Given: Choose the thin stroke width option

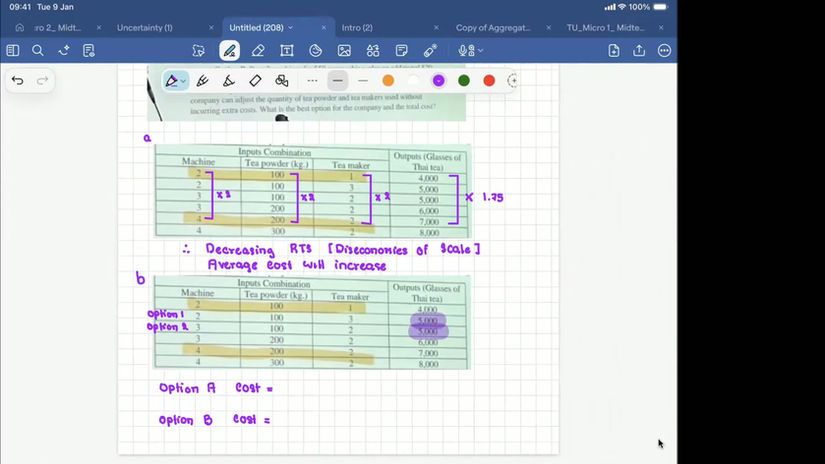Looking at the screenshot, I should coord(363,80).
